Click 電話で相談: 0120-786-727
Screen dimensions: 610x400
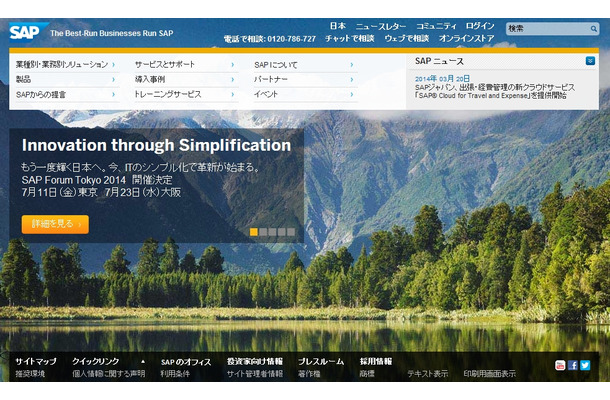tap(270, 39)
